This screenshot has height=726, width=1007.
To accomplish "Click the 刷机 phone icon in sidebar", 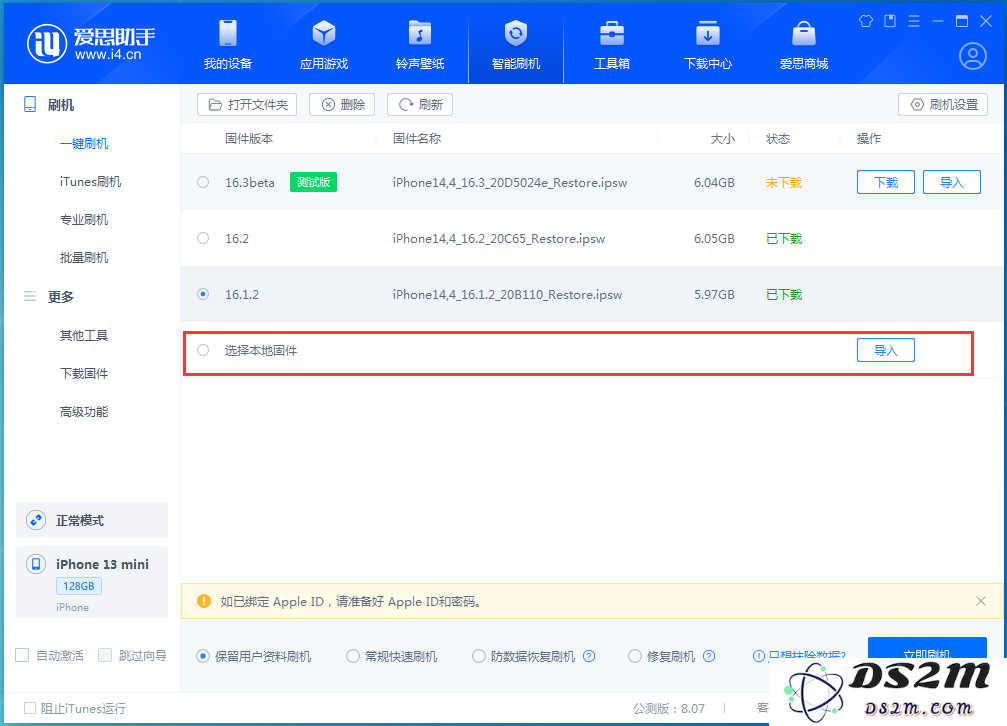I will [x=30, y=104].
